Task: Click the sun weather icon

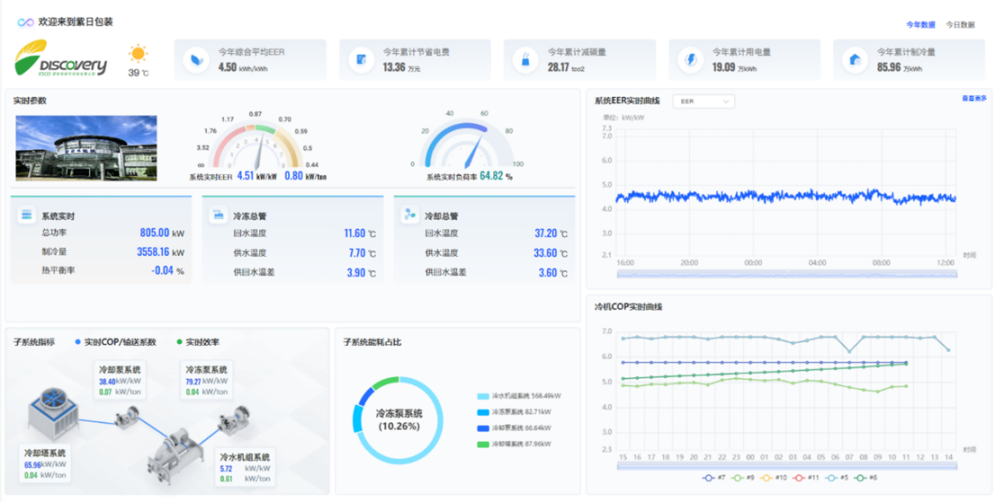Action: 138,53
